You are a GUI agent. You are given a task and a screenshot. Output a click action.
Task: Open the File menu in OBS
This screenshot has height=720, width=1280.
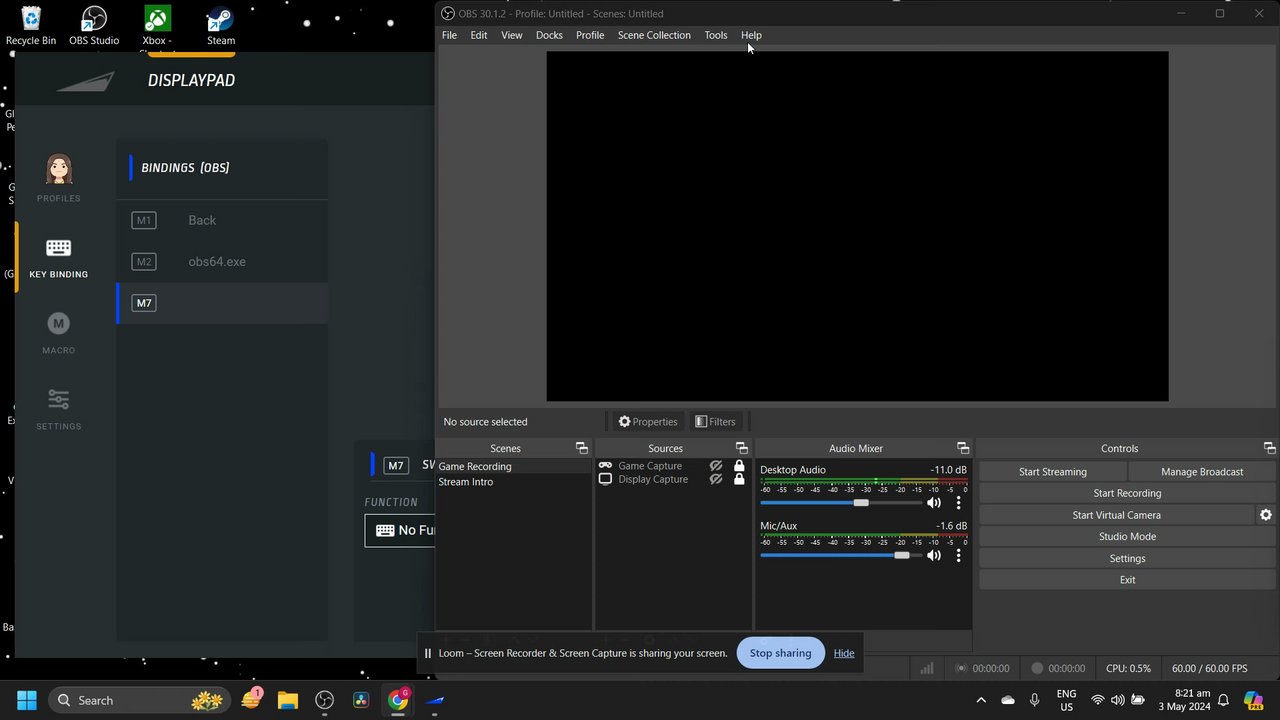click(449, 35)
